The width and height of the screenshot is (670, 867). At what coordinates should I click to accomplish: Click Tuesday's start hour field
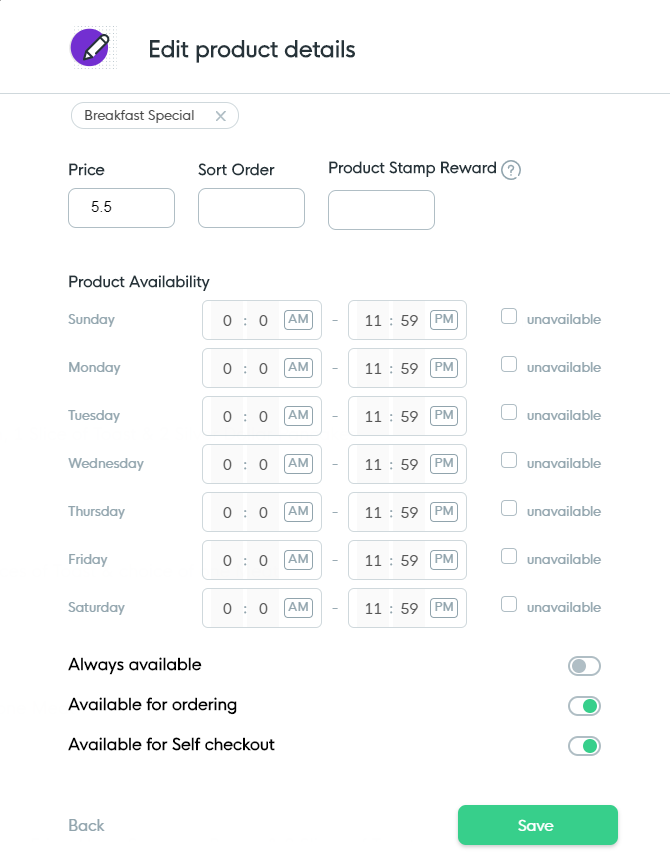pos(226,415)
